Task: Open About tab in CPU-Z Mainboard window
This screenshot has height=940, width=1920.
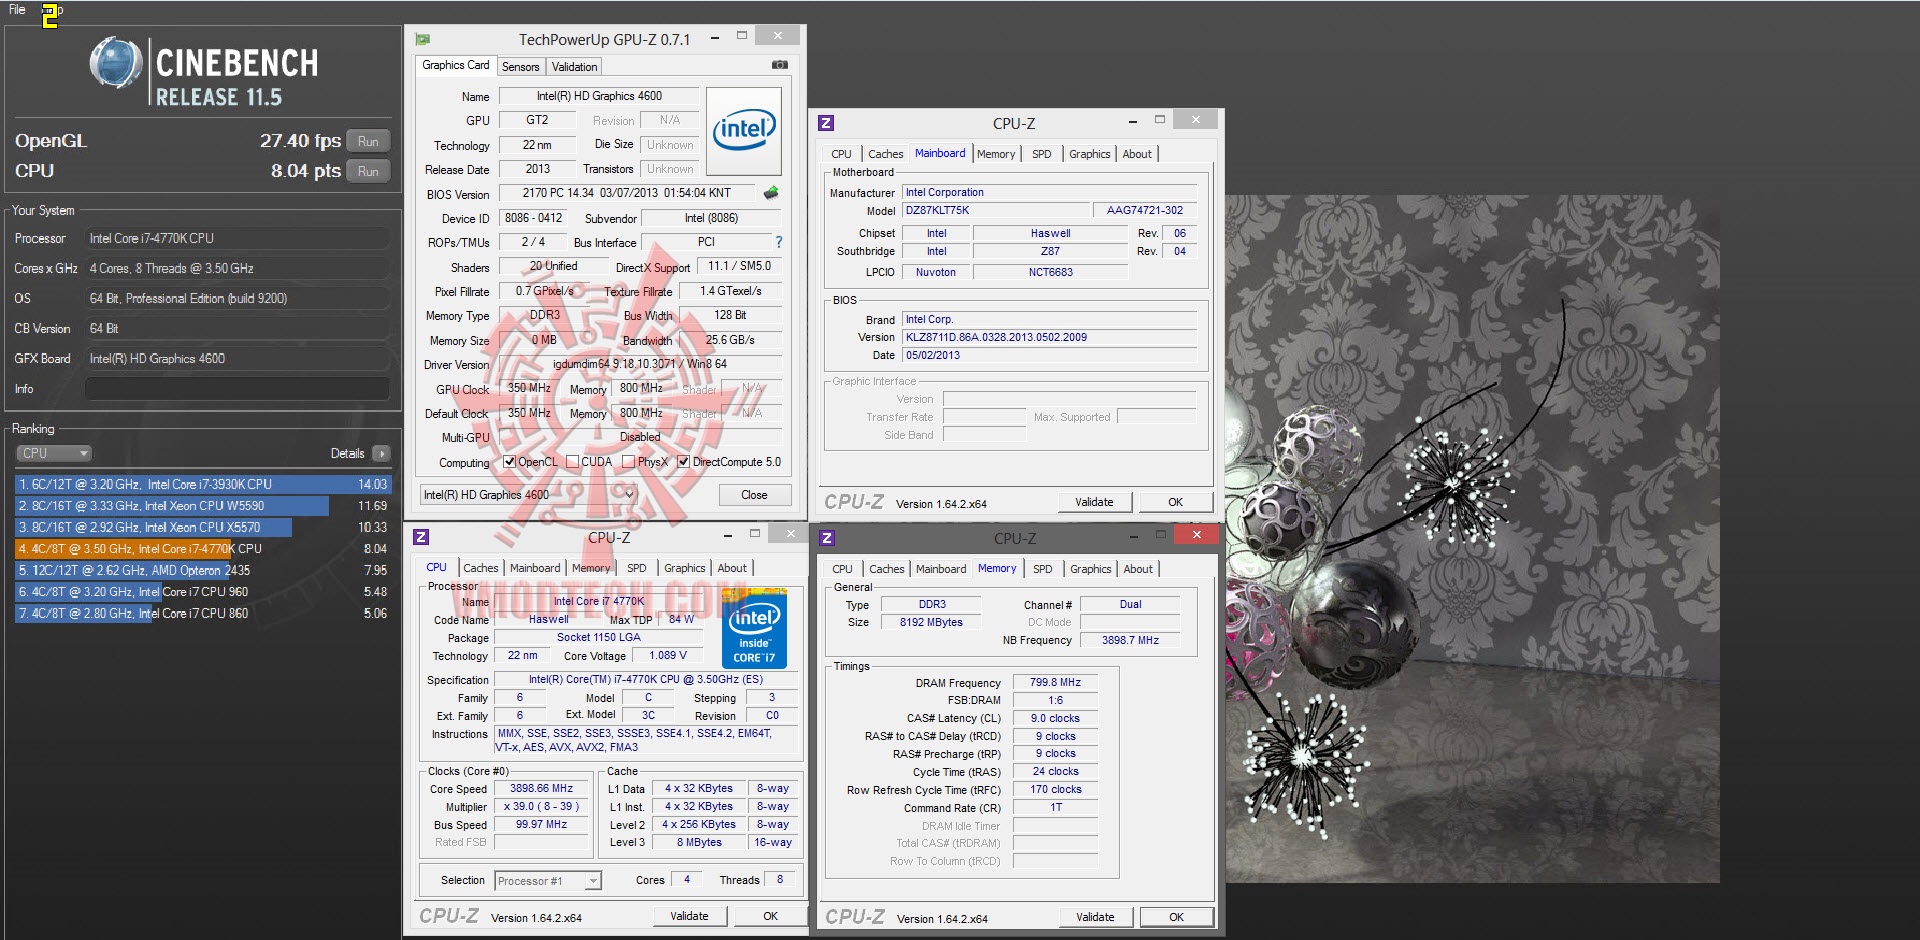Action: [1137, 154]
